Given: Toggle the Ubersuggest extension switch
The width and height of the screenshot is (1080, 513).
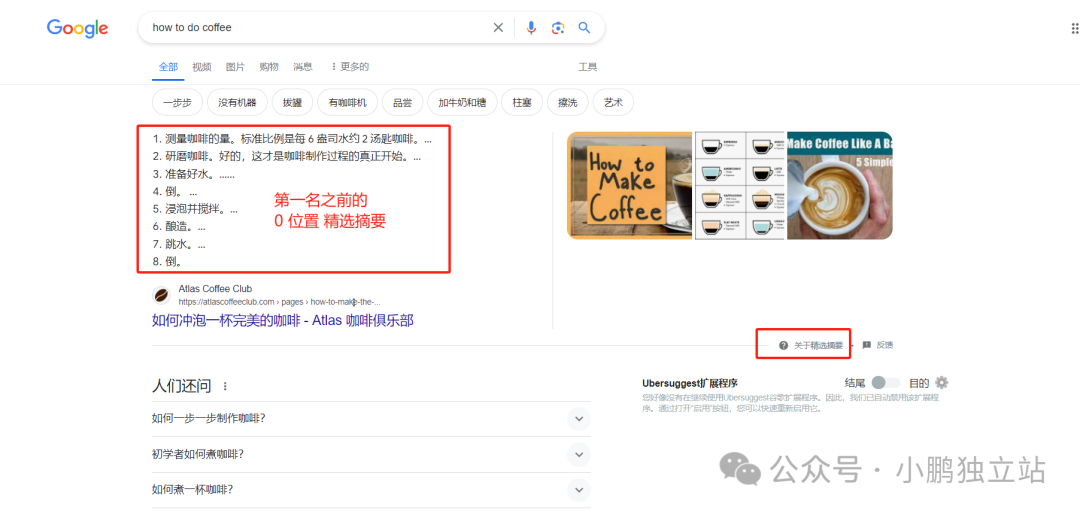Looking at the screenshot, I should (885, 383).
